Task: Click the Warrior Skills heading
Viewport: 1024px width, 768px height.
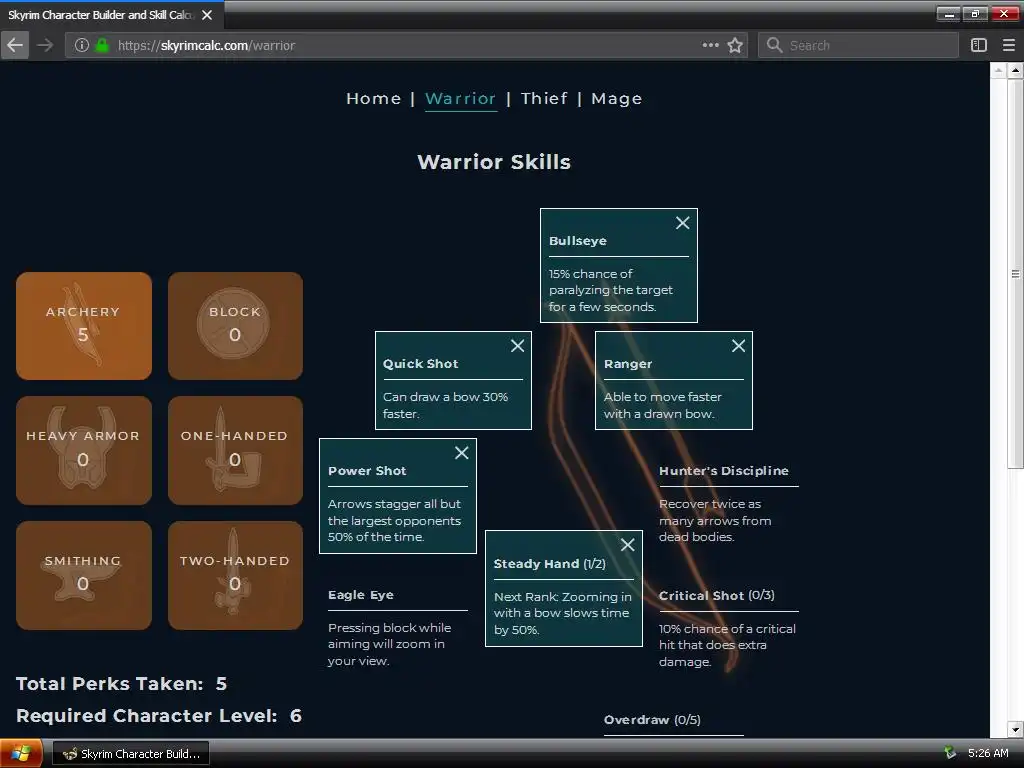Action: (494, 162)
